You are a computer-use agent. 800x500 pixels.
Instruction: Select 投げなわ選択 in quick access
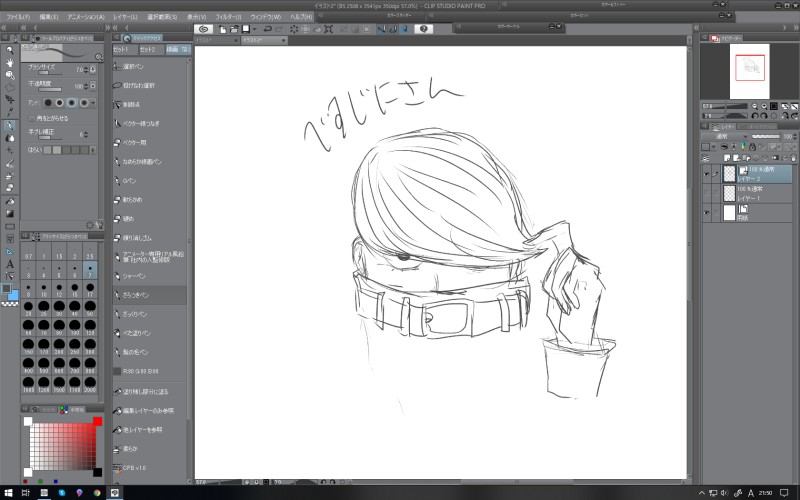pos(149,86)
